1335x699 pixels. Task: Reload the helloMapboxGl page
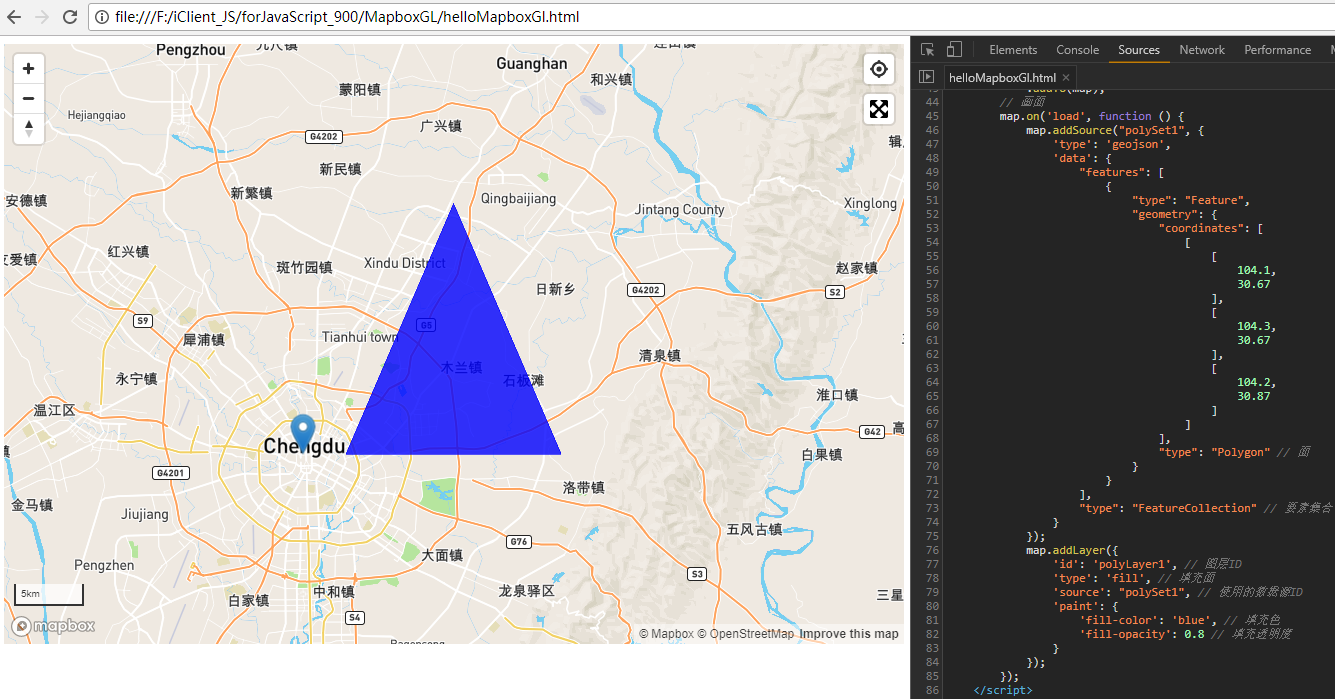70,17
